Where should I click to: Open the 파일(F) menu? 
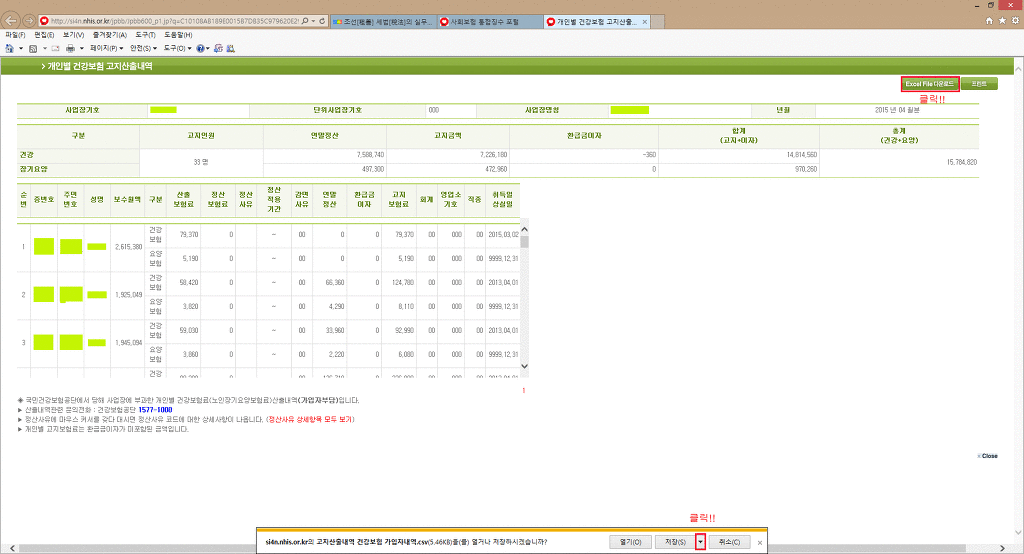click(x=15, y=35)
